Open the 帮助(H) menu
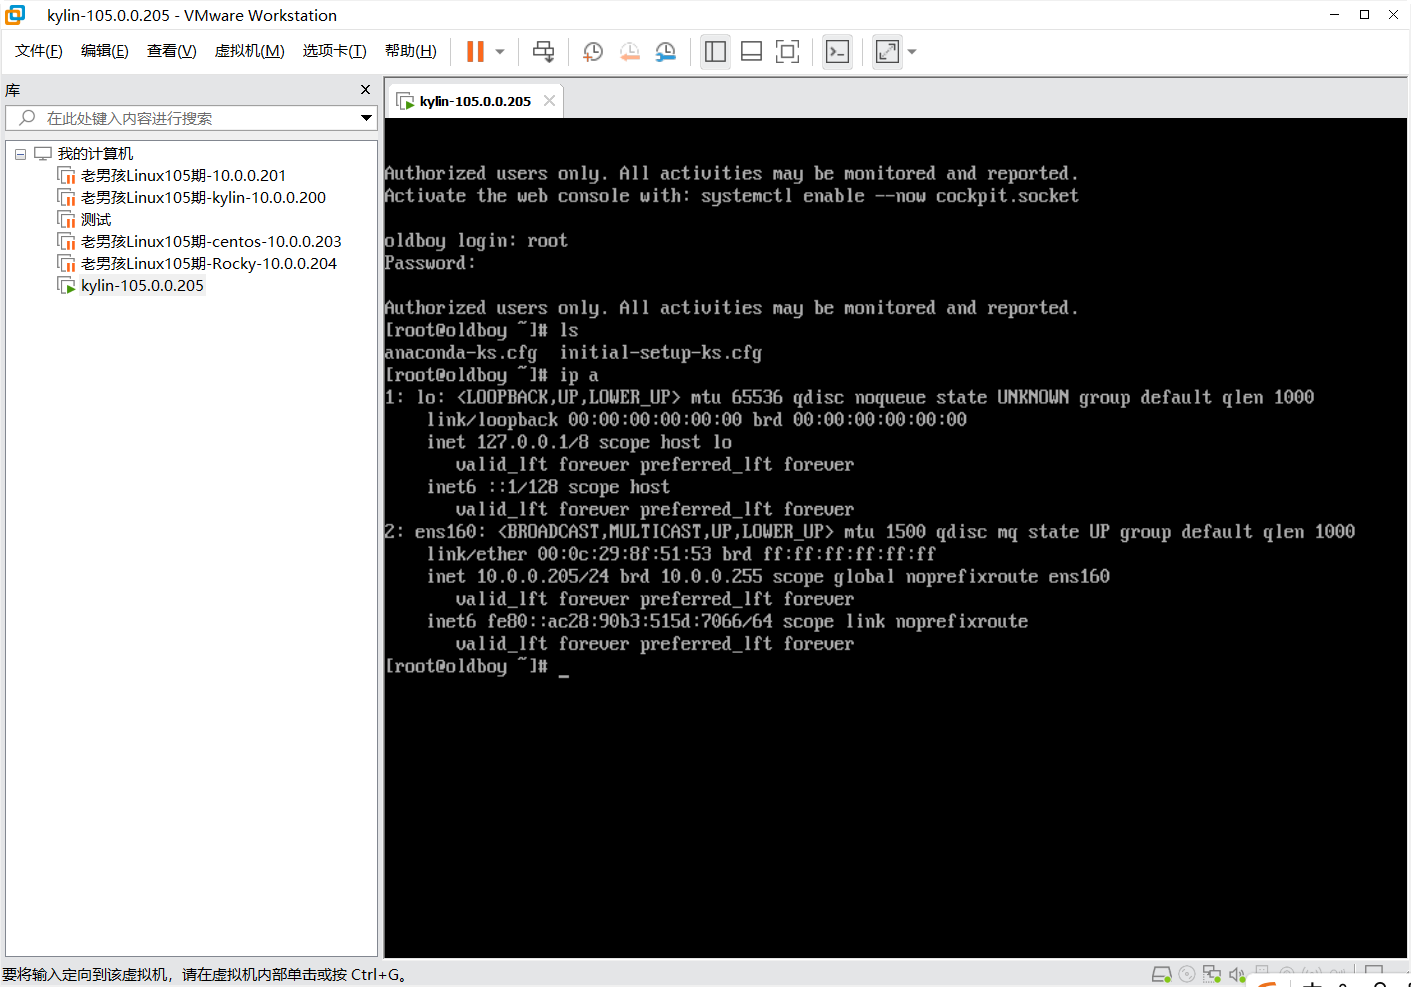 tap(411, 51)
